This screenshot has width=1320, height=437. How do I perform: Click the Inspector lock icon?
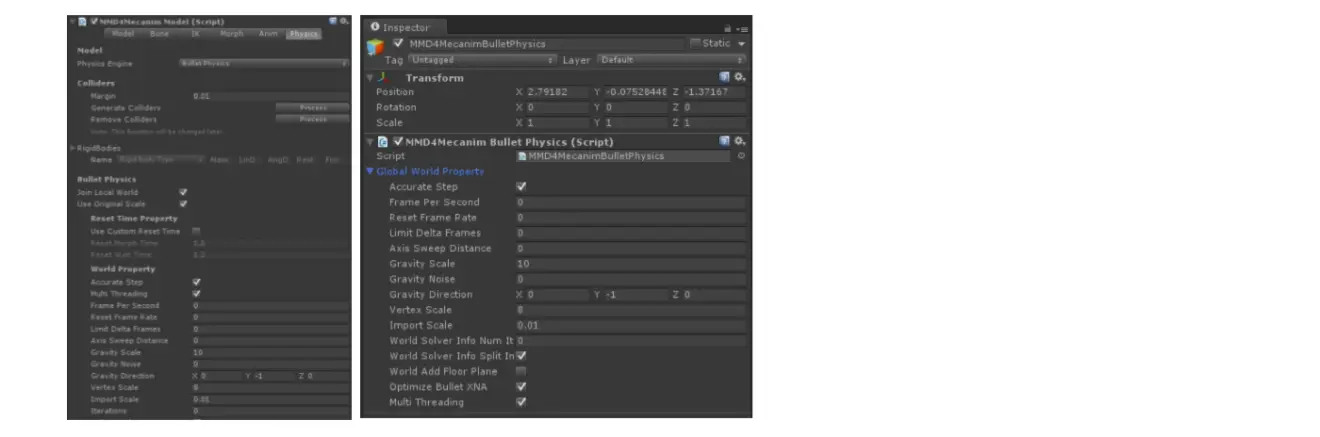click(728, 28)
